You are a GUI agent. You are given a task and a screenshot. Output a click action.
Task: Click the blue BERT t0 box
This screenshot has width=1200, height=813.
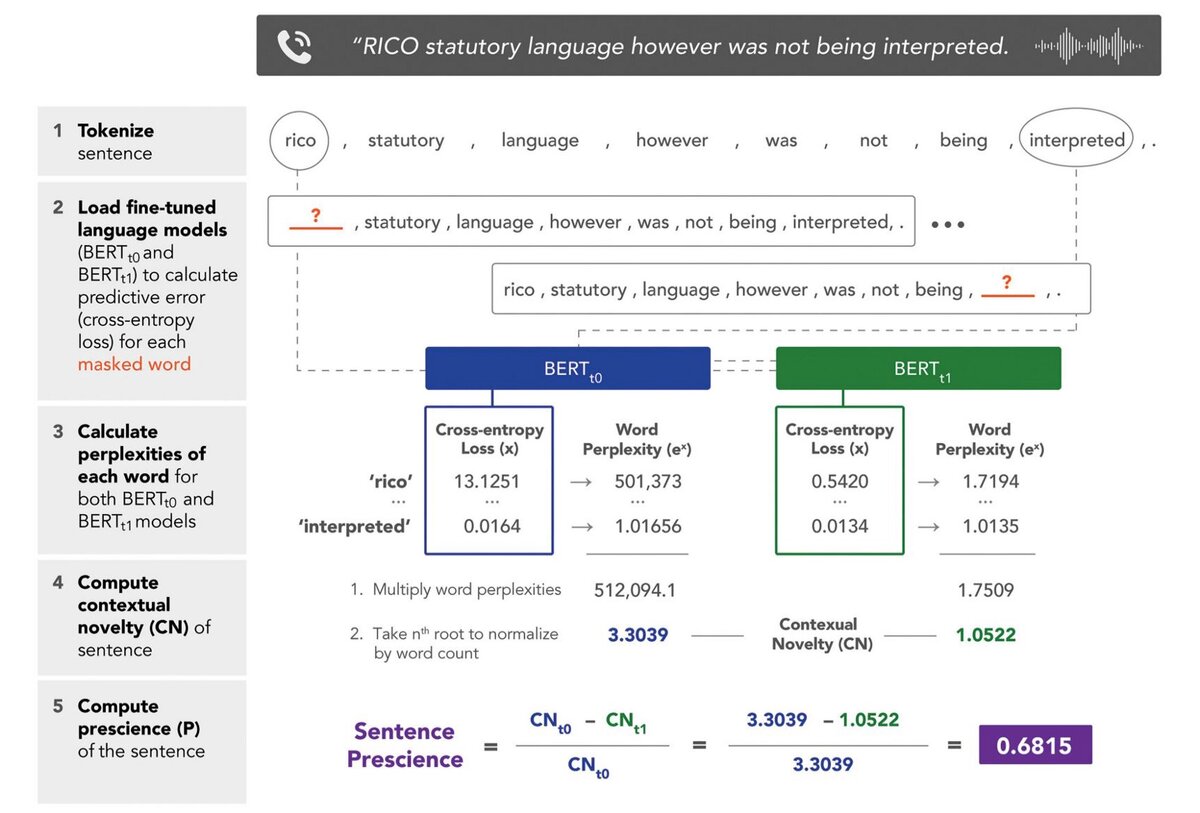pyautogui.click(x=567, y=368)
